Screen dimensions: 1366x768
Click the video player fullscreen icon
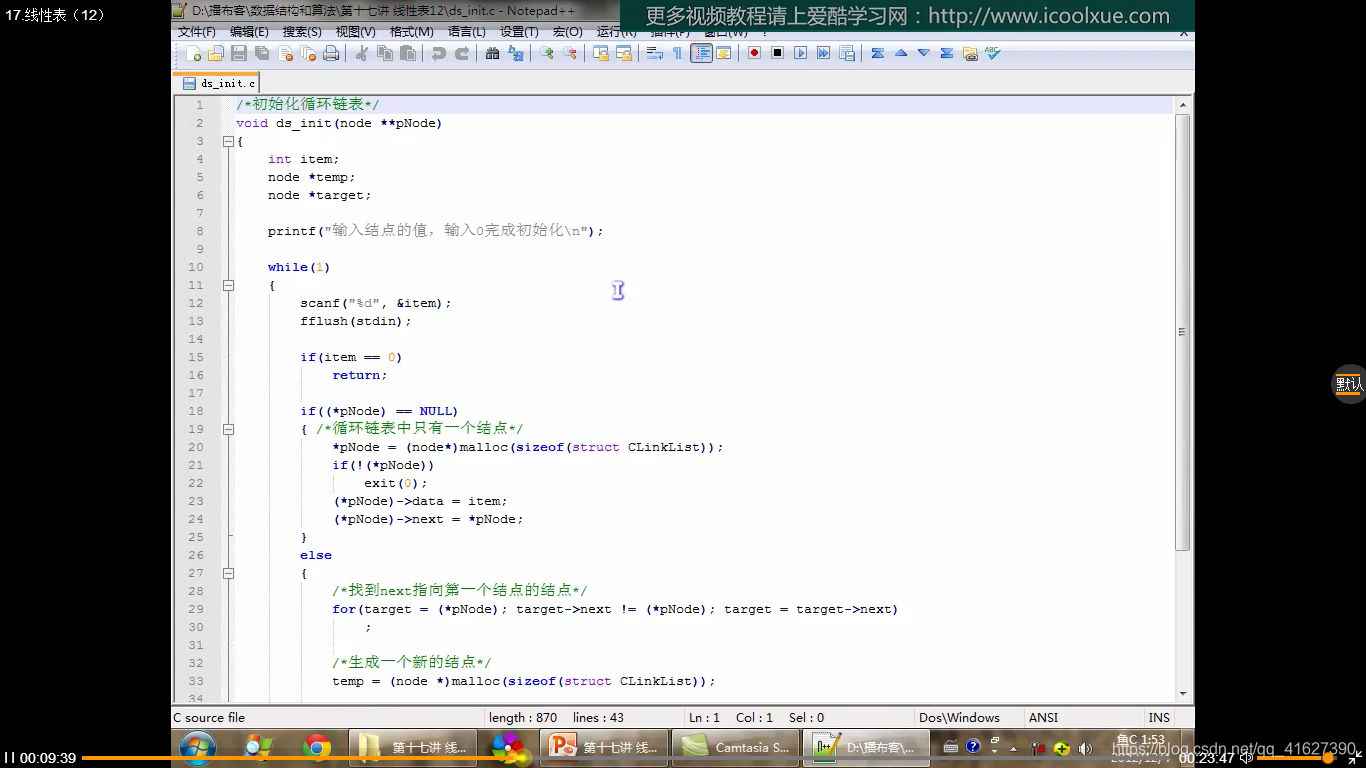click(x=1354, y=758)
